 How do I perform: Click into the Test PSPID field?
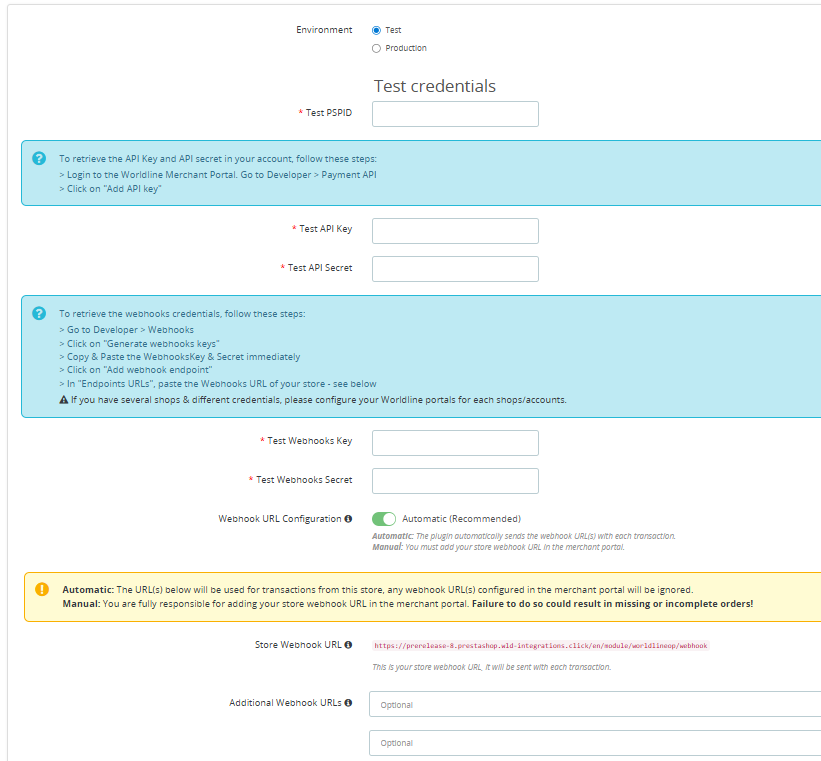tap(454, 113)
